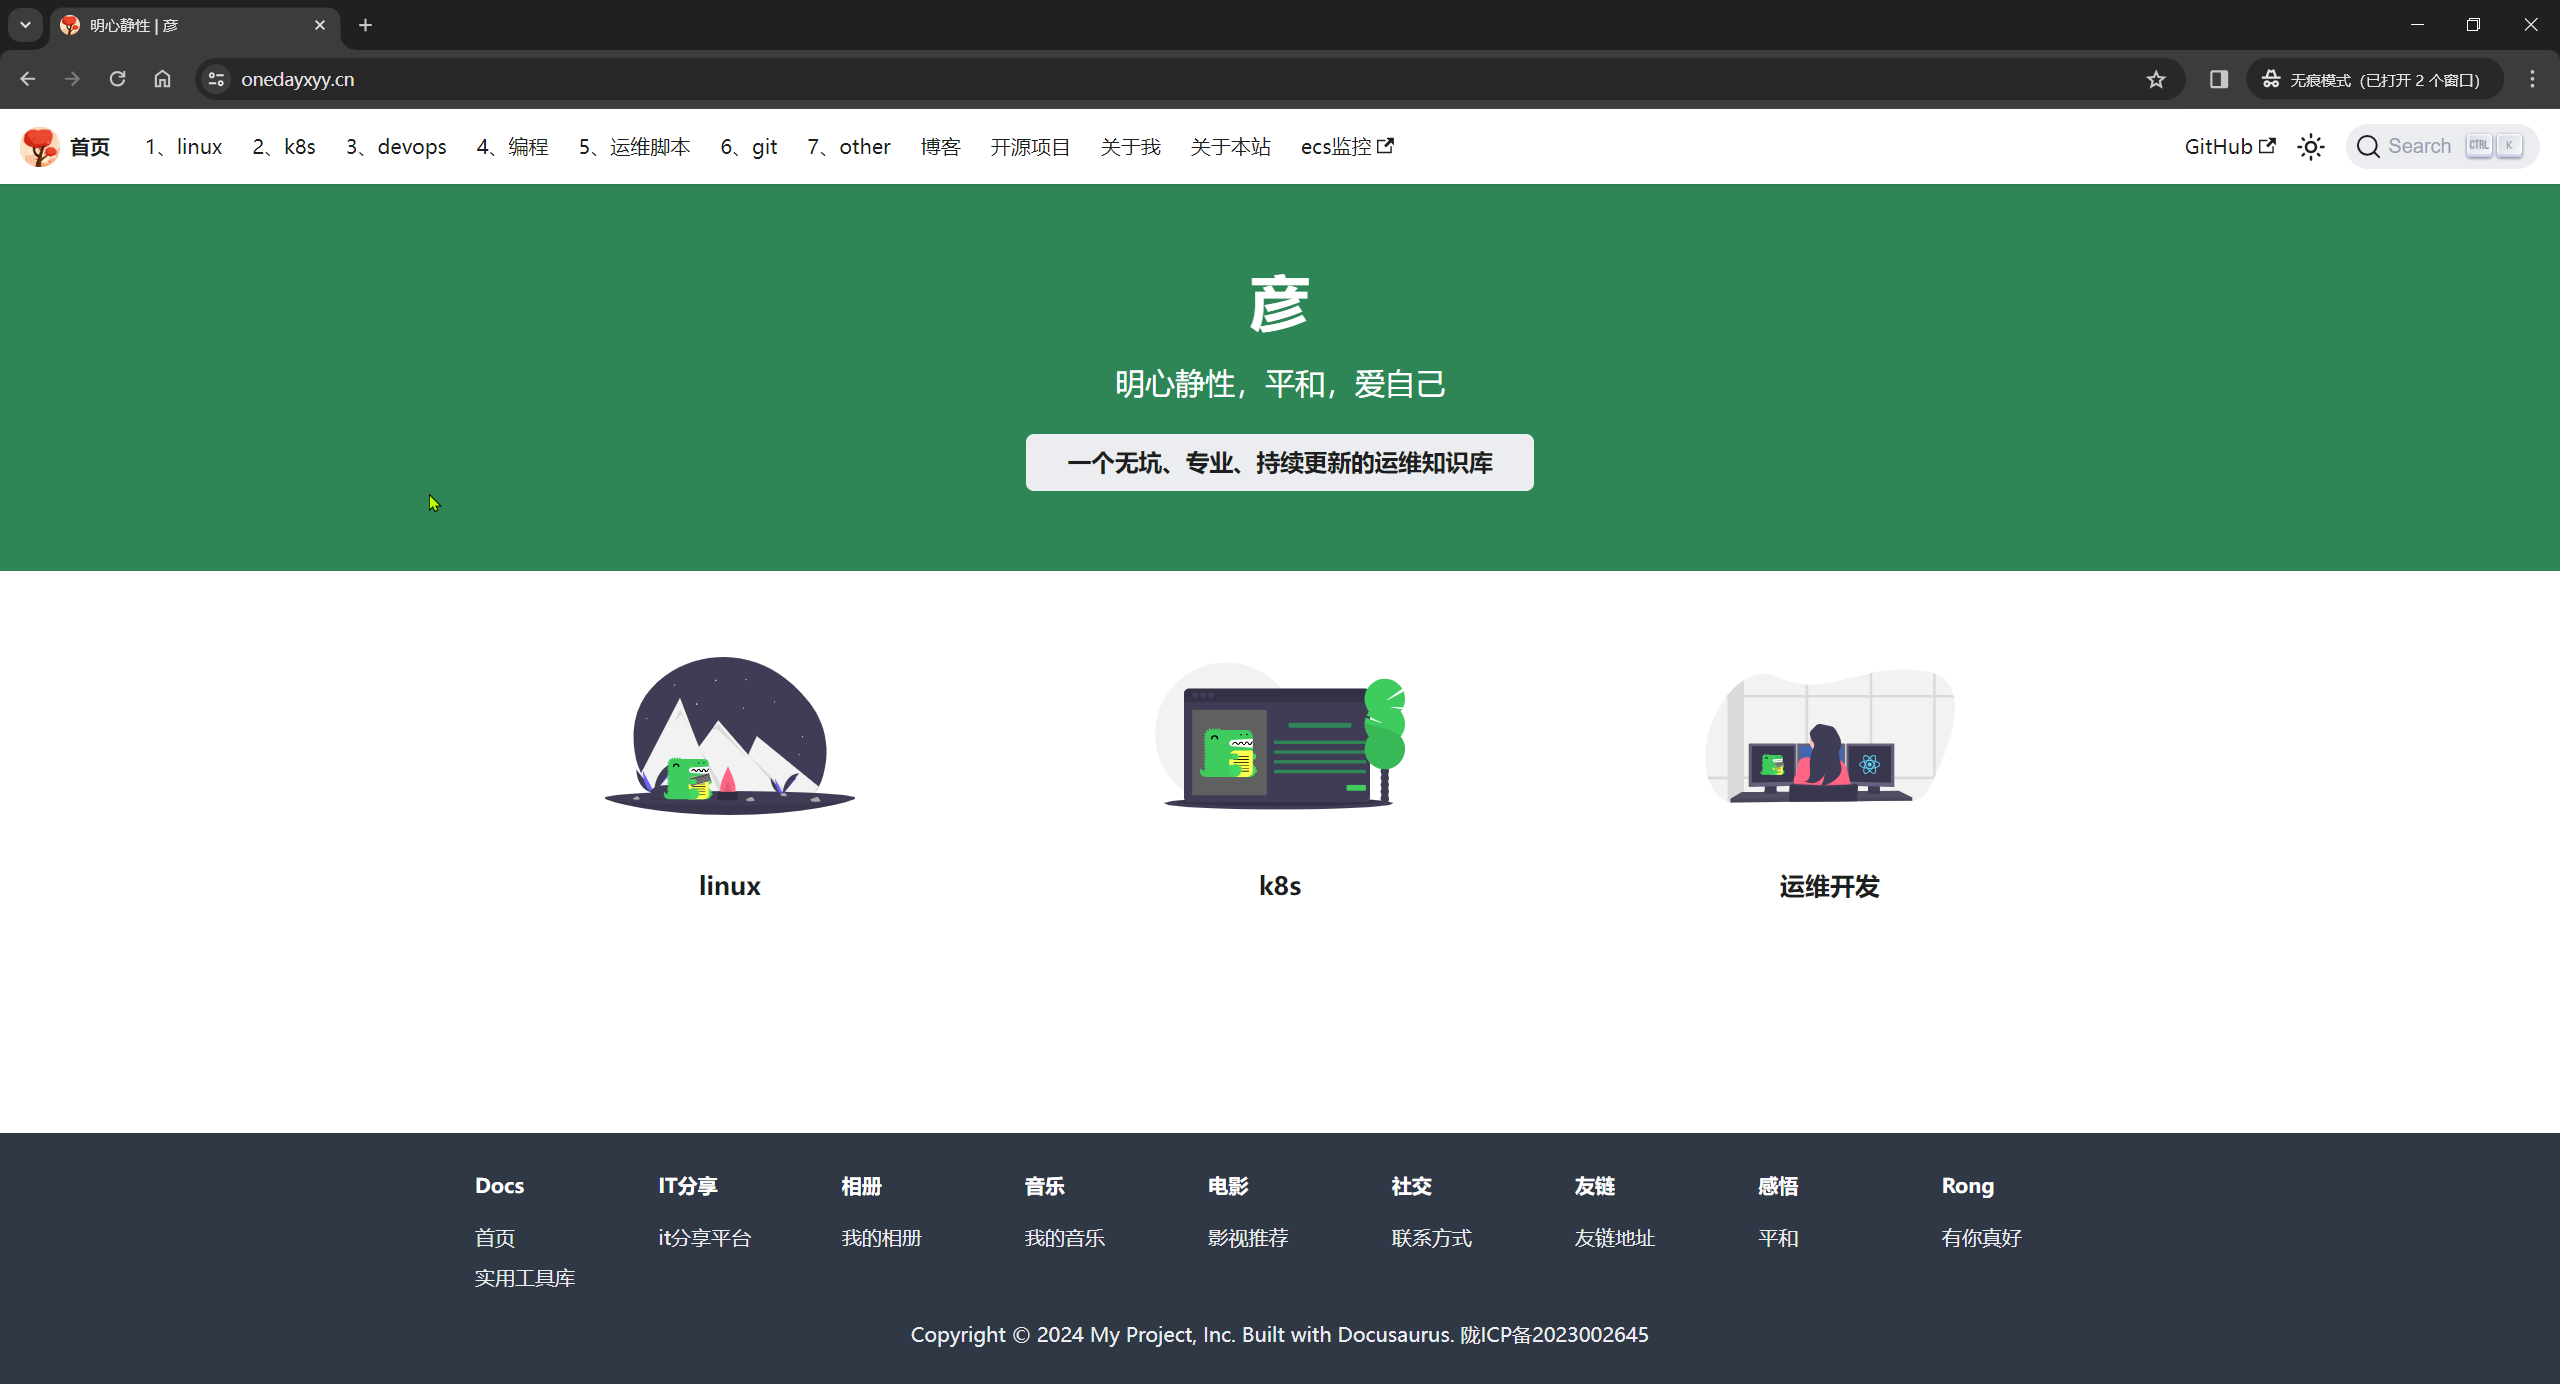This screenshot has height=1384, width=2560.
Task: Open the 2、k8s nav menu
Action: (284, 147)
